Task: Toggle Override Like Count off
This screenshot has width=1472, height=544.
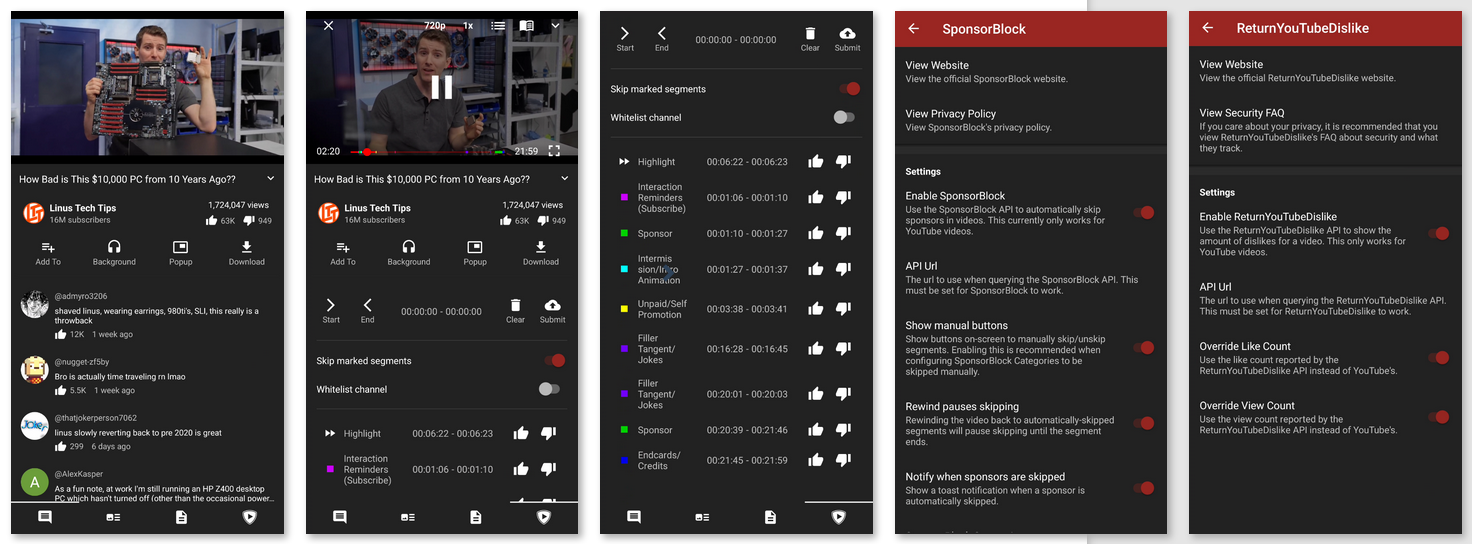Action: (x=1438, y=357)
